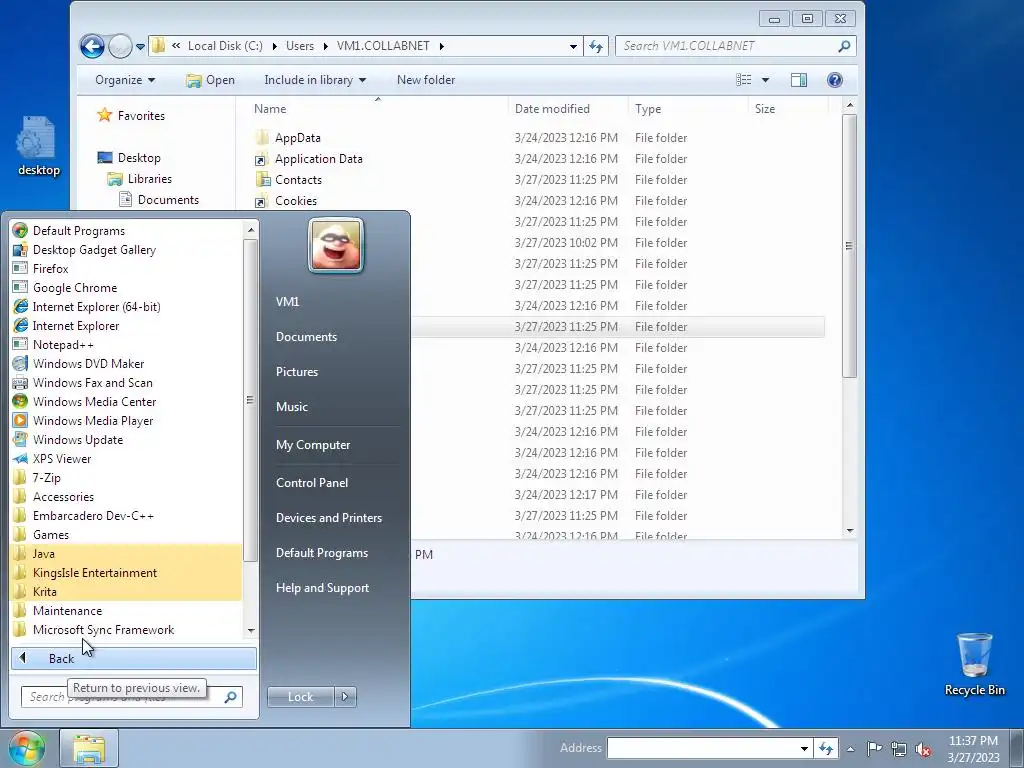Select the Recycle Bin desktop icon

coord(974,664)
